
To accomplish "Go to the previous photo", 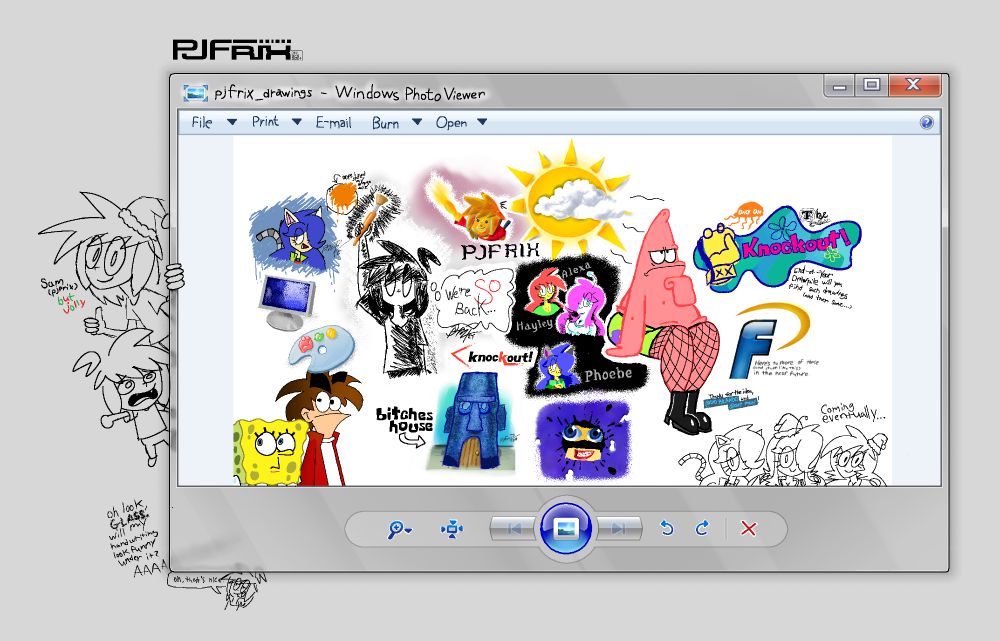I will tap(514, 528).
